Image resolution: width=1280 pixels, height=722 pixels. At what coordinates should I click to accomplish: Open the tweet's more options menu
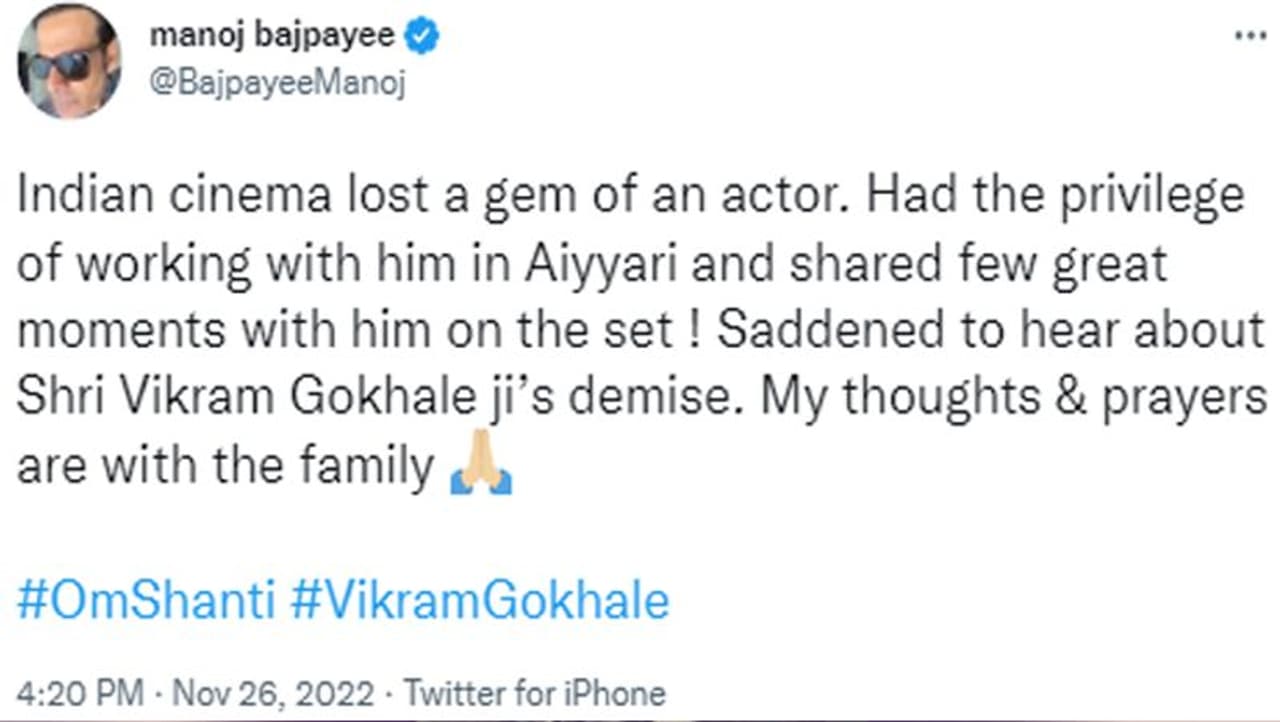[x=1250, y=36]
